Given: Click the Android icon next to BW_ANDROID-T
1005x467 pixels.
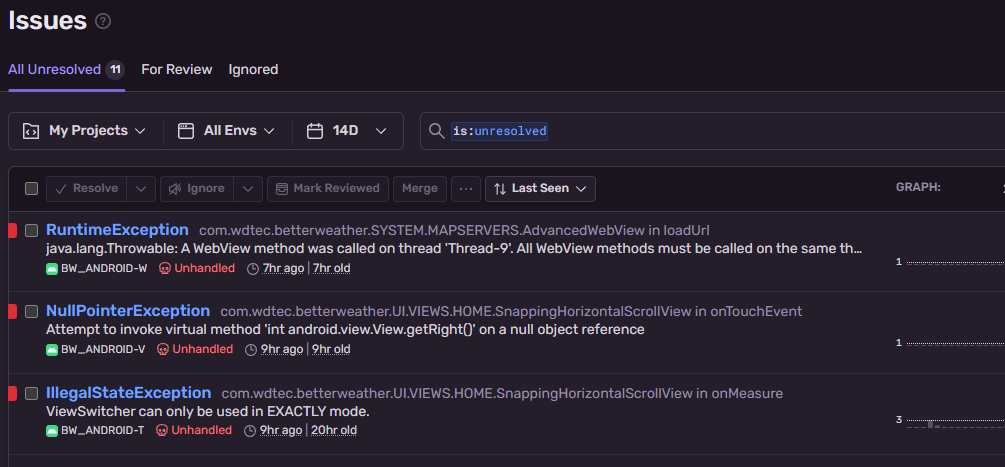Looking at the screenshot, I should coord(52,430).
